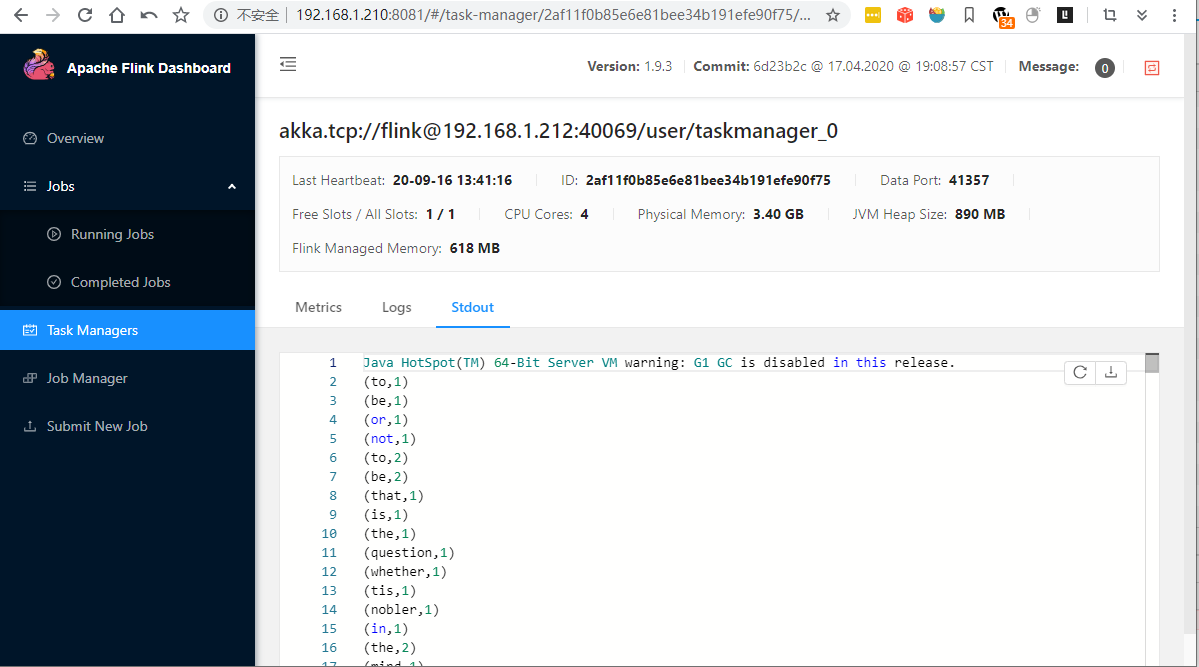Click the (whether,1) output line
Screen dimensions: 1199x667
tap(405, 571)
